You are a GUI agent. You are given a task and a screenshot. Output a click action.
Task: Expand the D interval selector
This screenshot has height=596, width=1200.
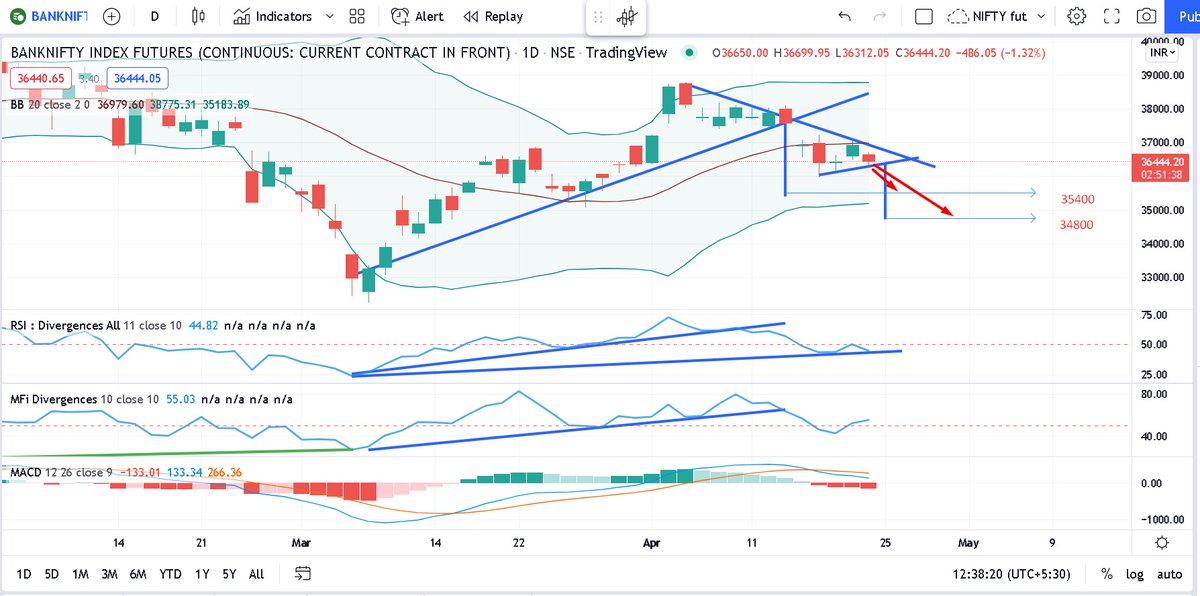click(154, 16)
